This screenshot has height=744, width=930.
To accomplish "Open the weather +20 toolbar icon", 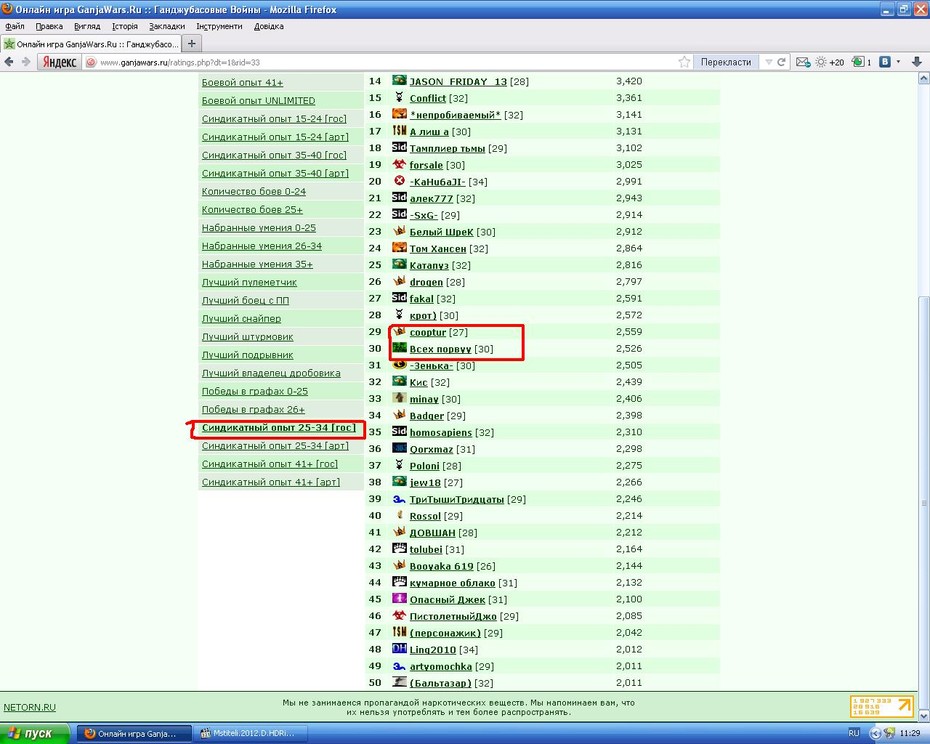I will click(x=830, y=62).
